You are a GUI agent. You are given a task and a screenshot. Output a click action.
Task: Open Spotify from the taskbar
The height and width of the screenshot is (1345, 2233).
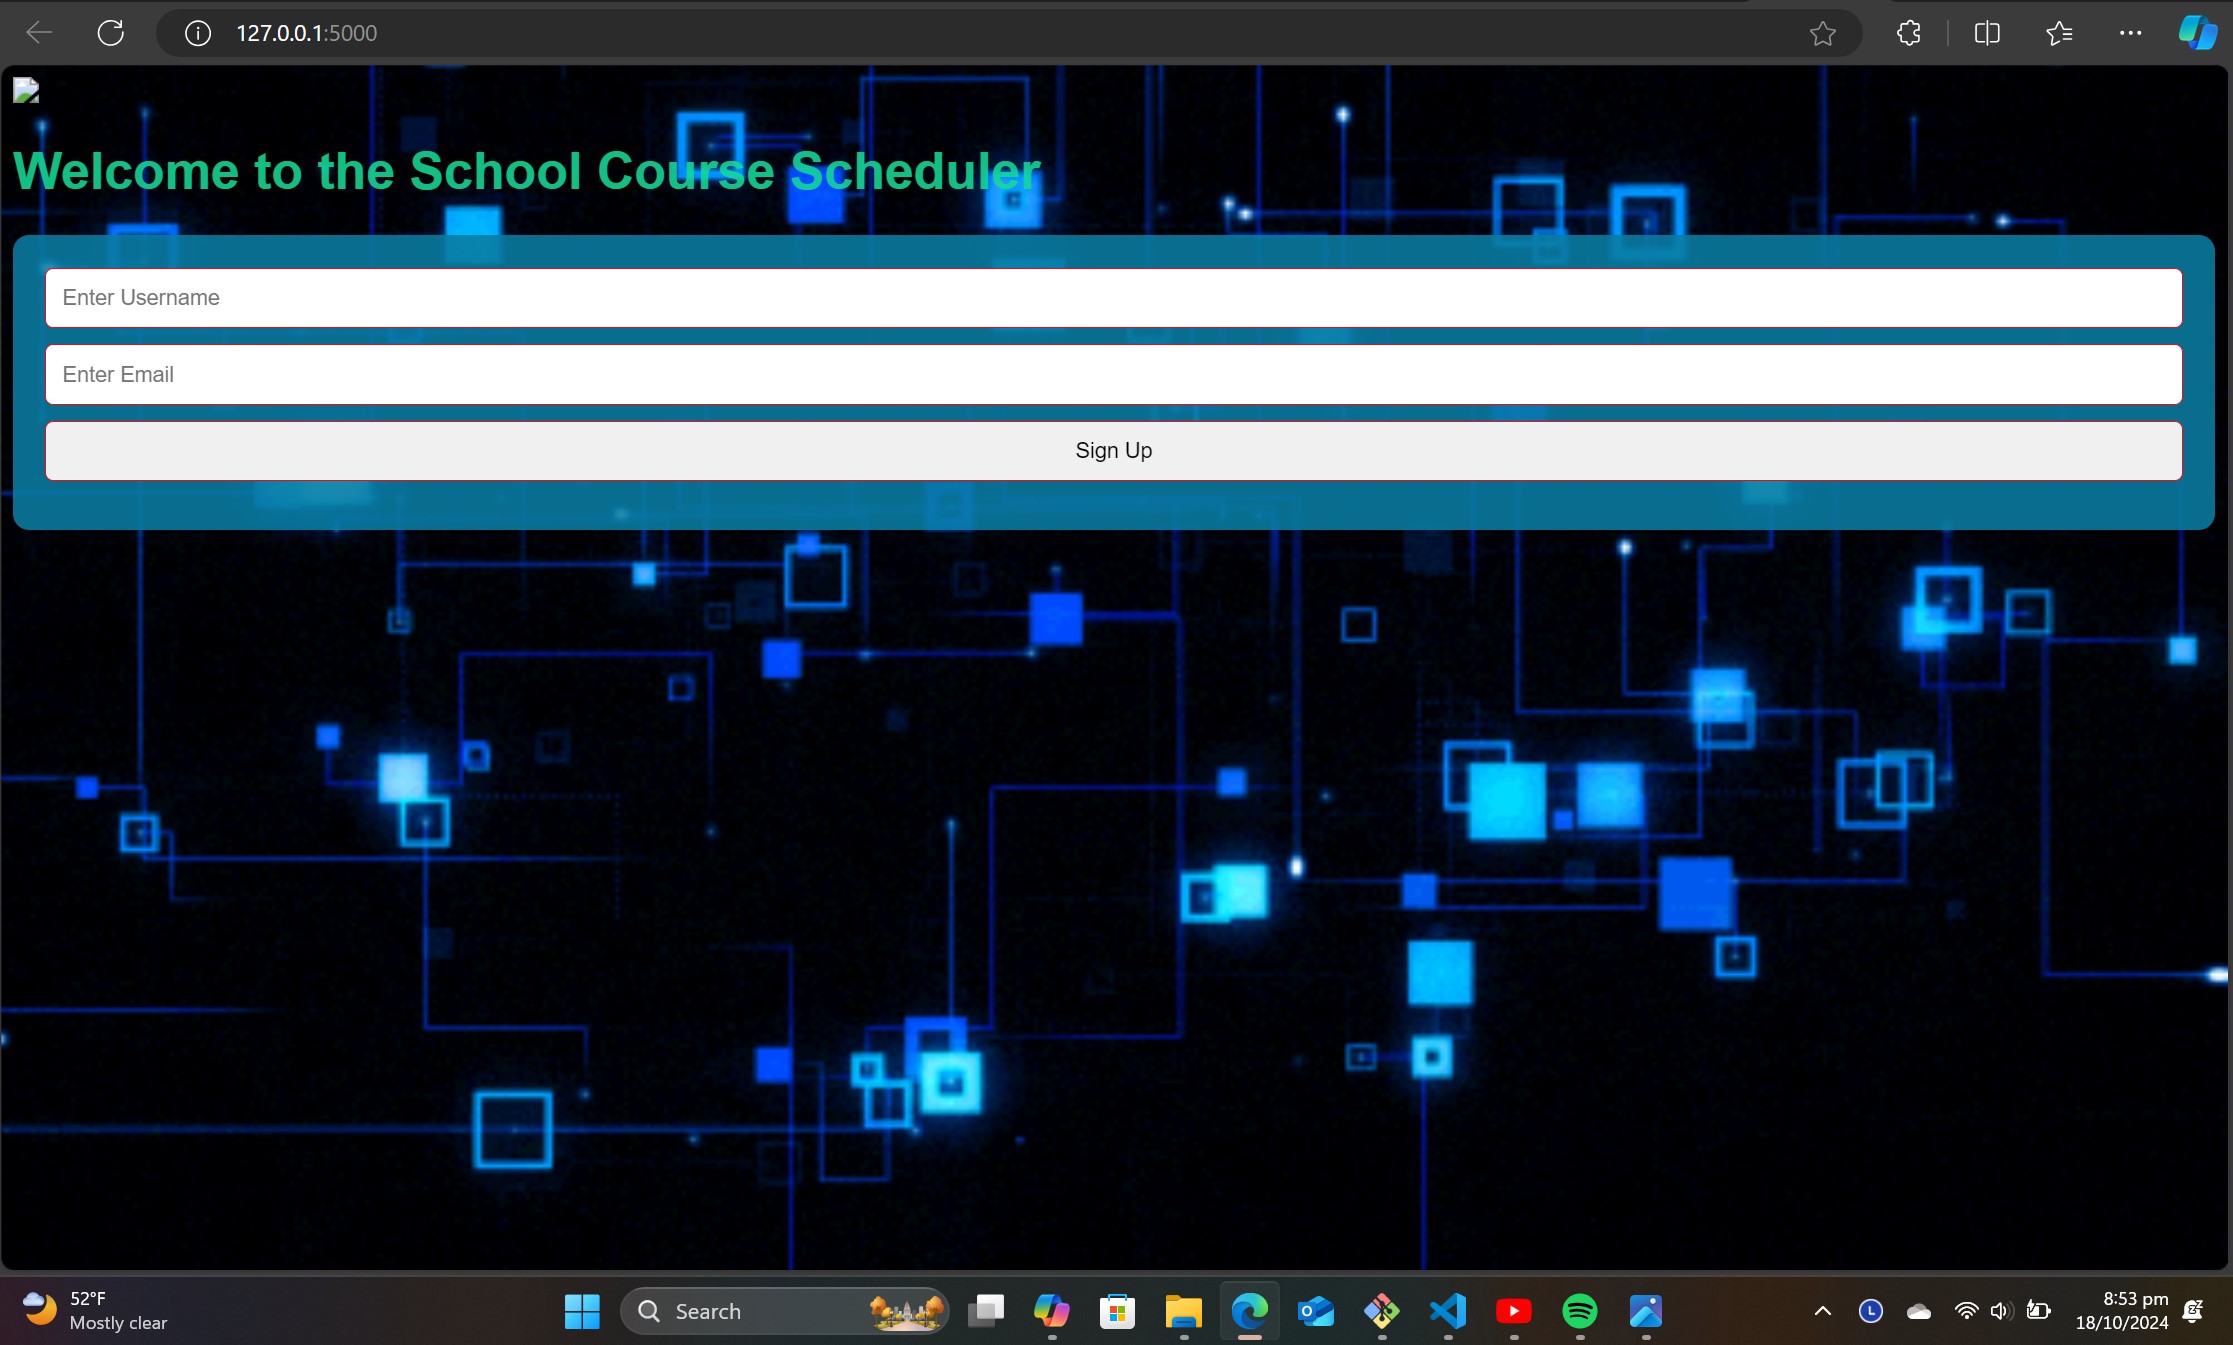[1579, 1311]
